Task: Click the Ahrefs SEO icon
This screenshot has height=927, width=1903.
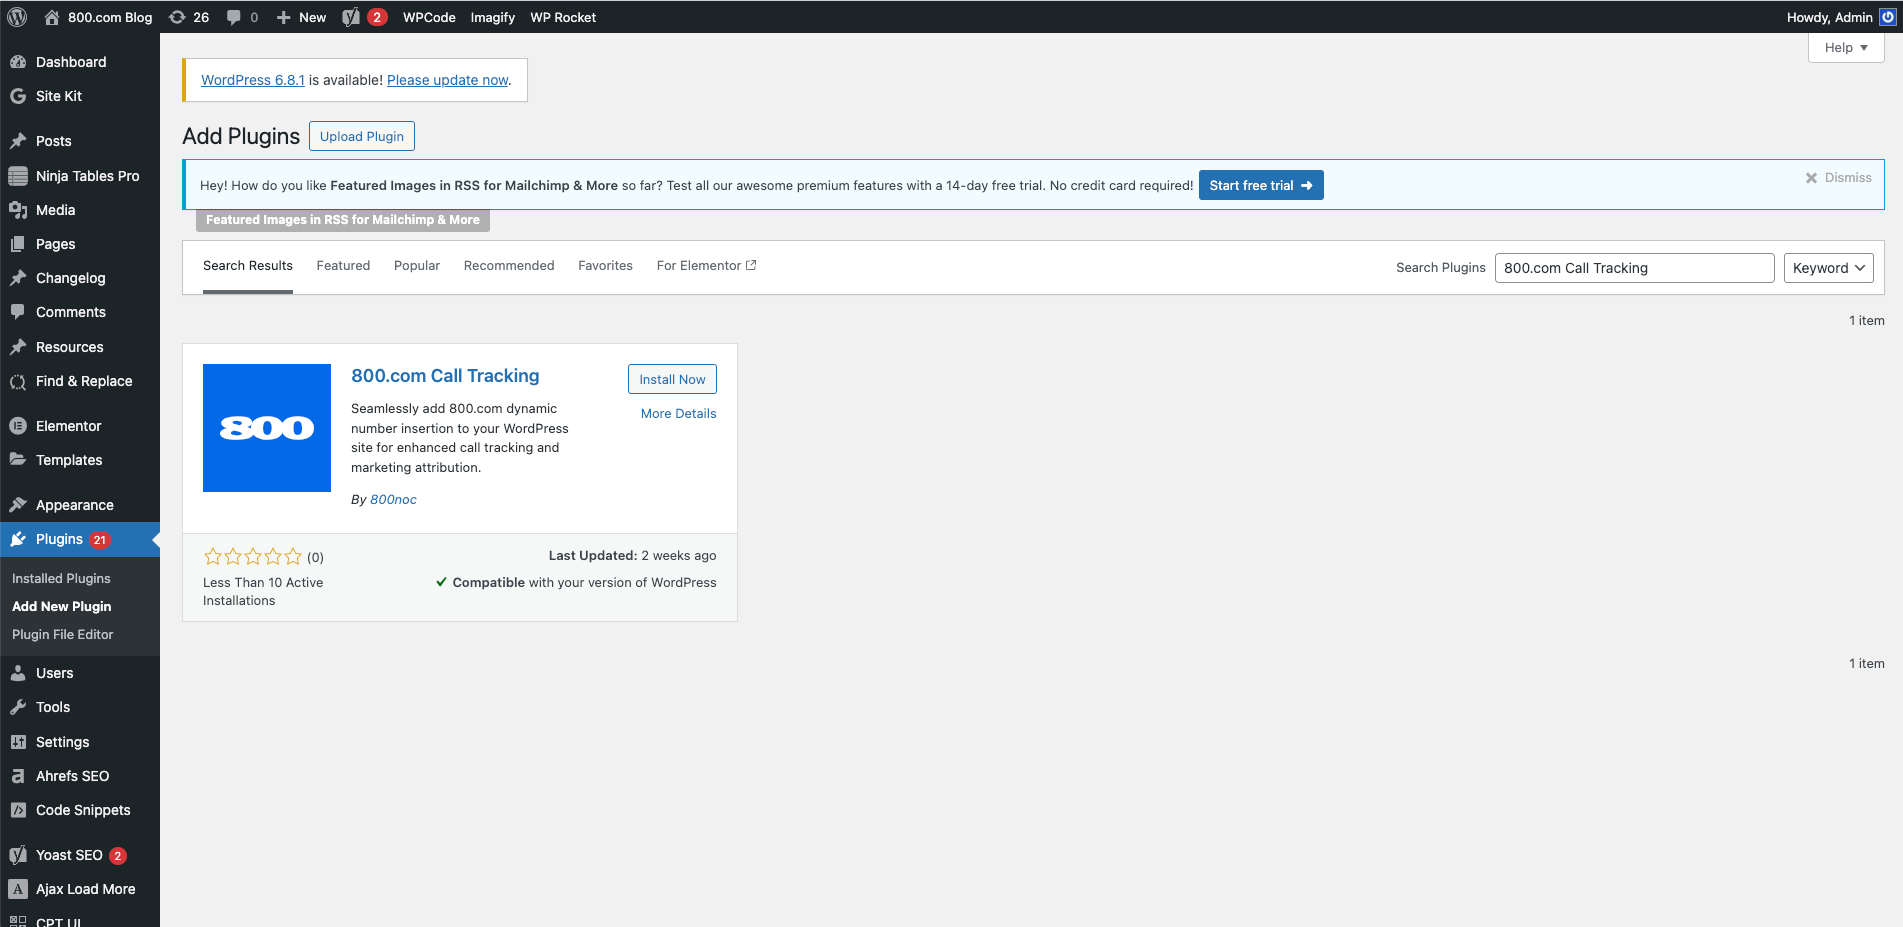Action: pyautogui.click(x=18, y=776)
